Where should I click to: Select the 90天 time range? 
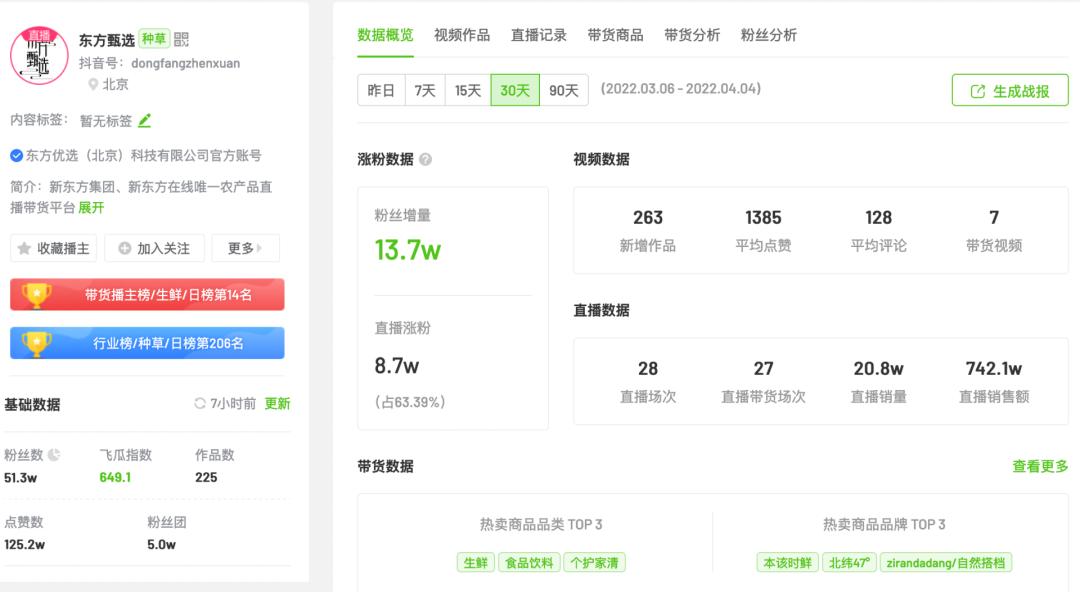click(563, 90)
